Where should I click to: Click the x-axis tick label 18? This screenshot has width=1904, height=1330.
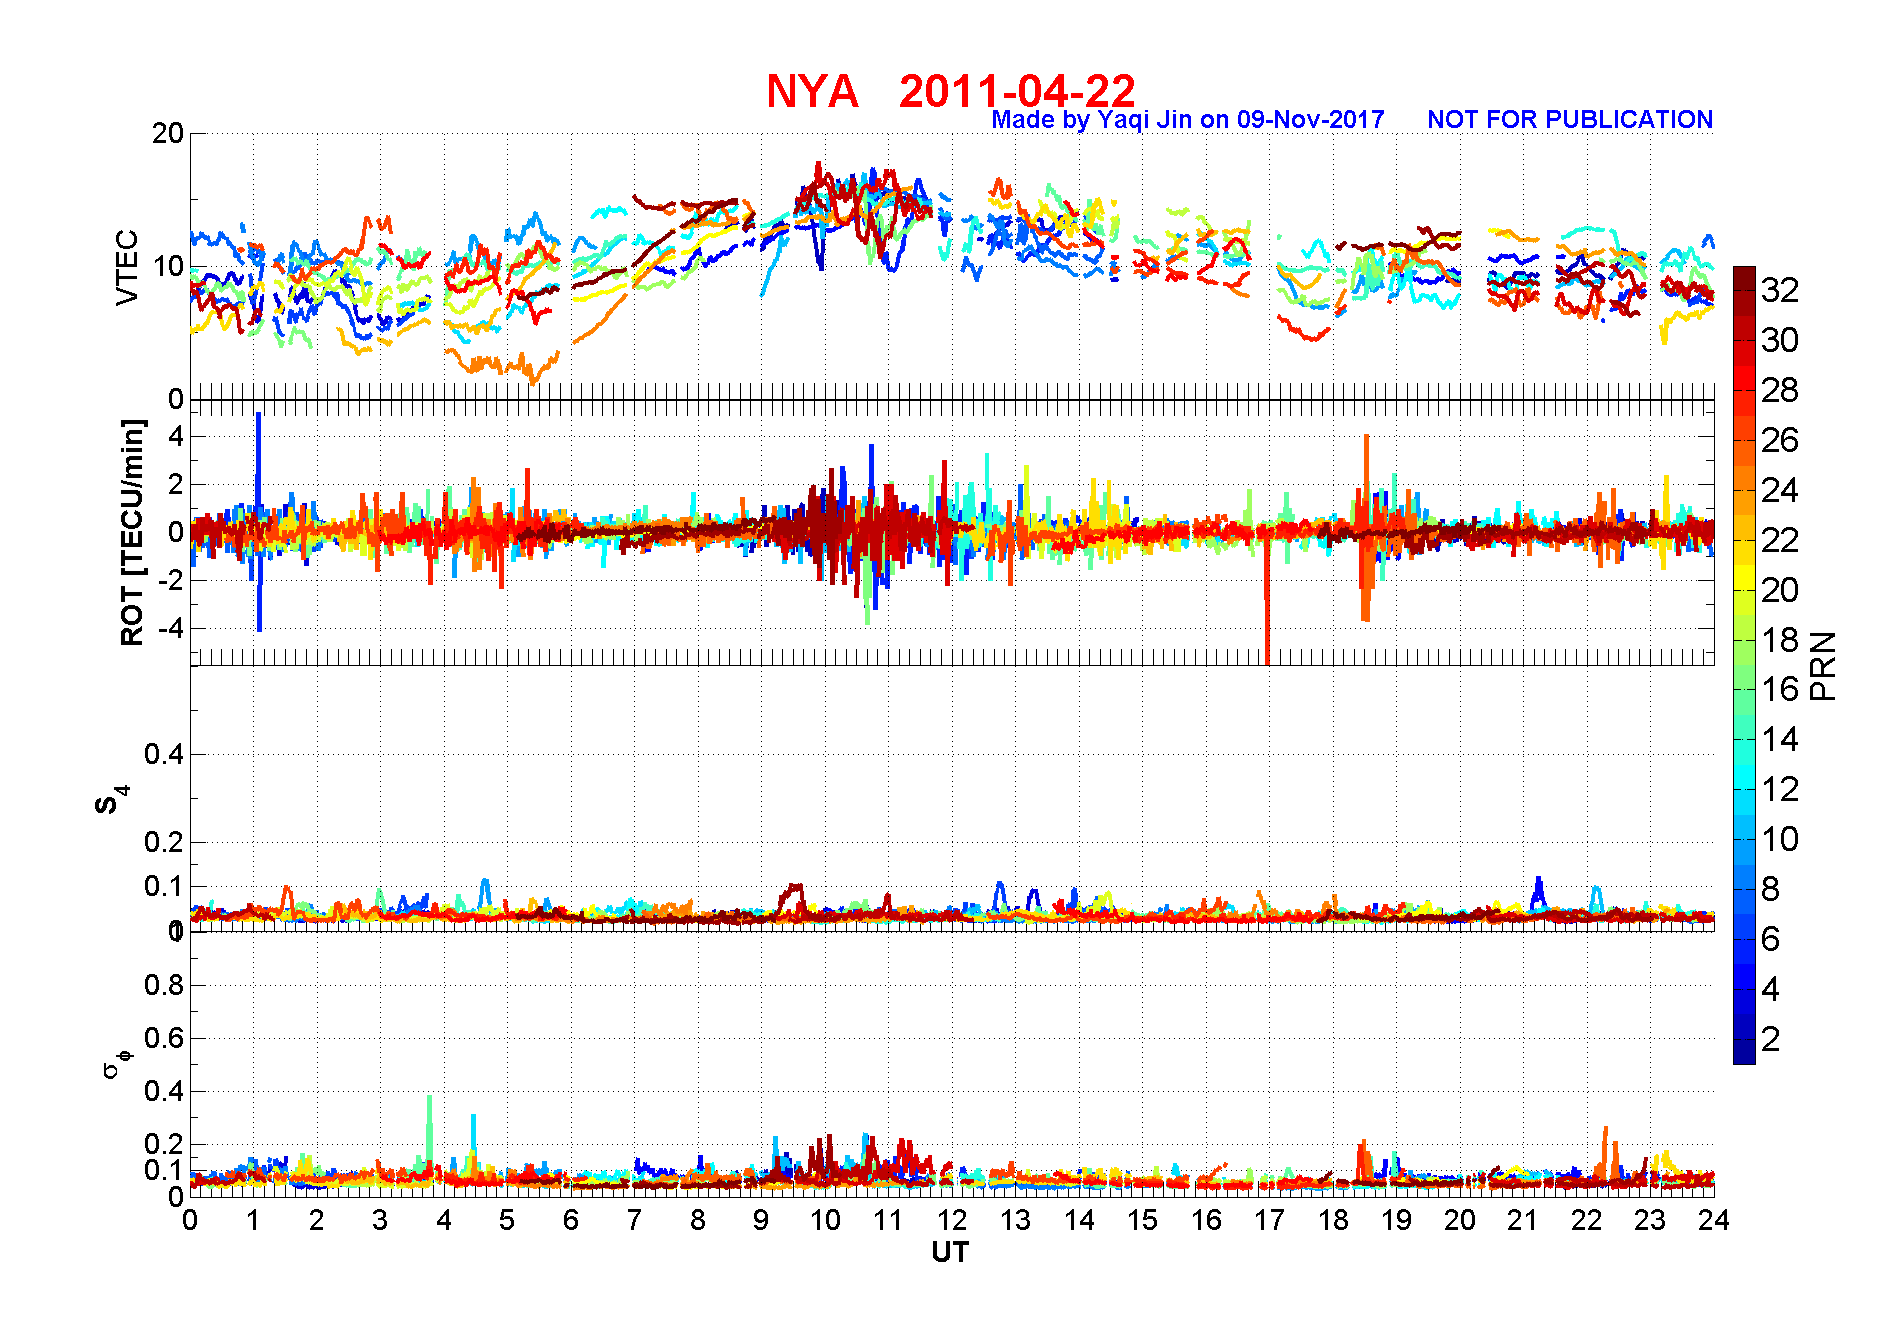1333,1220
